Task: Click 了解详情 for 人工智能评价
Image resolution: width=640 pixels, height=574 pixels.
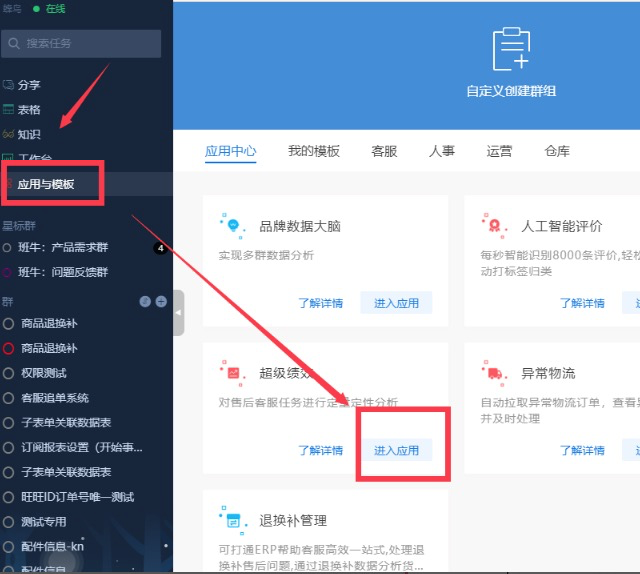Action: coord(582,303)
